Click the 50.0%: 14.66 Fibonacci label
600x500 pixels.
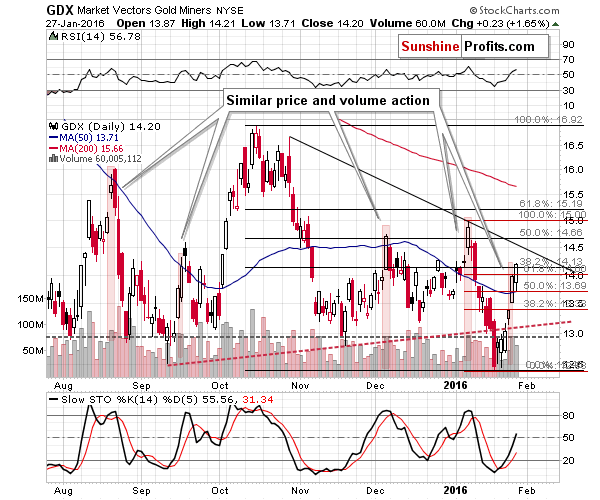[551, 232]
